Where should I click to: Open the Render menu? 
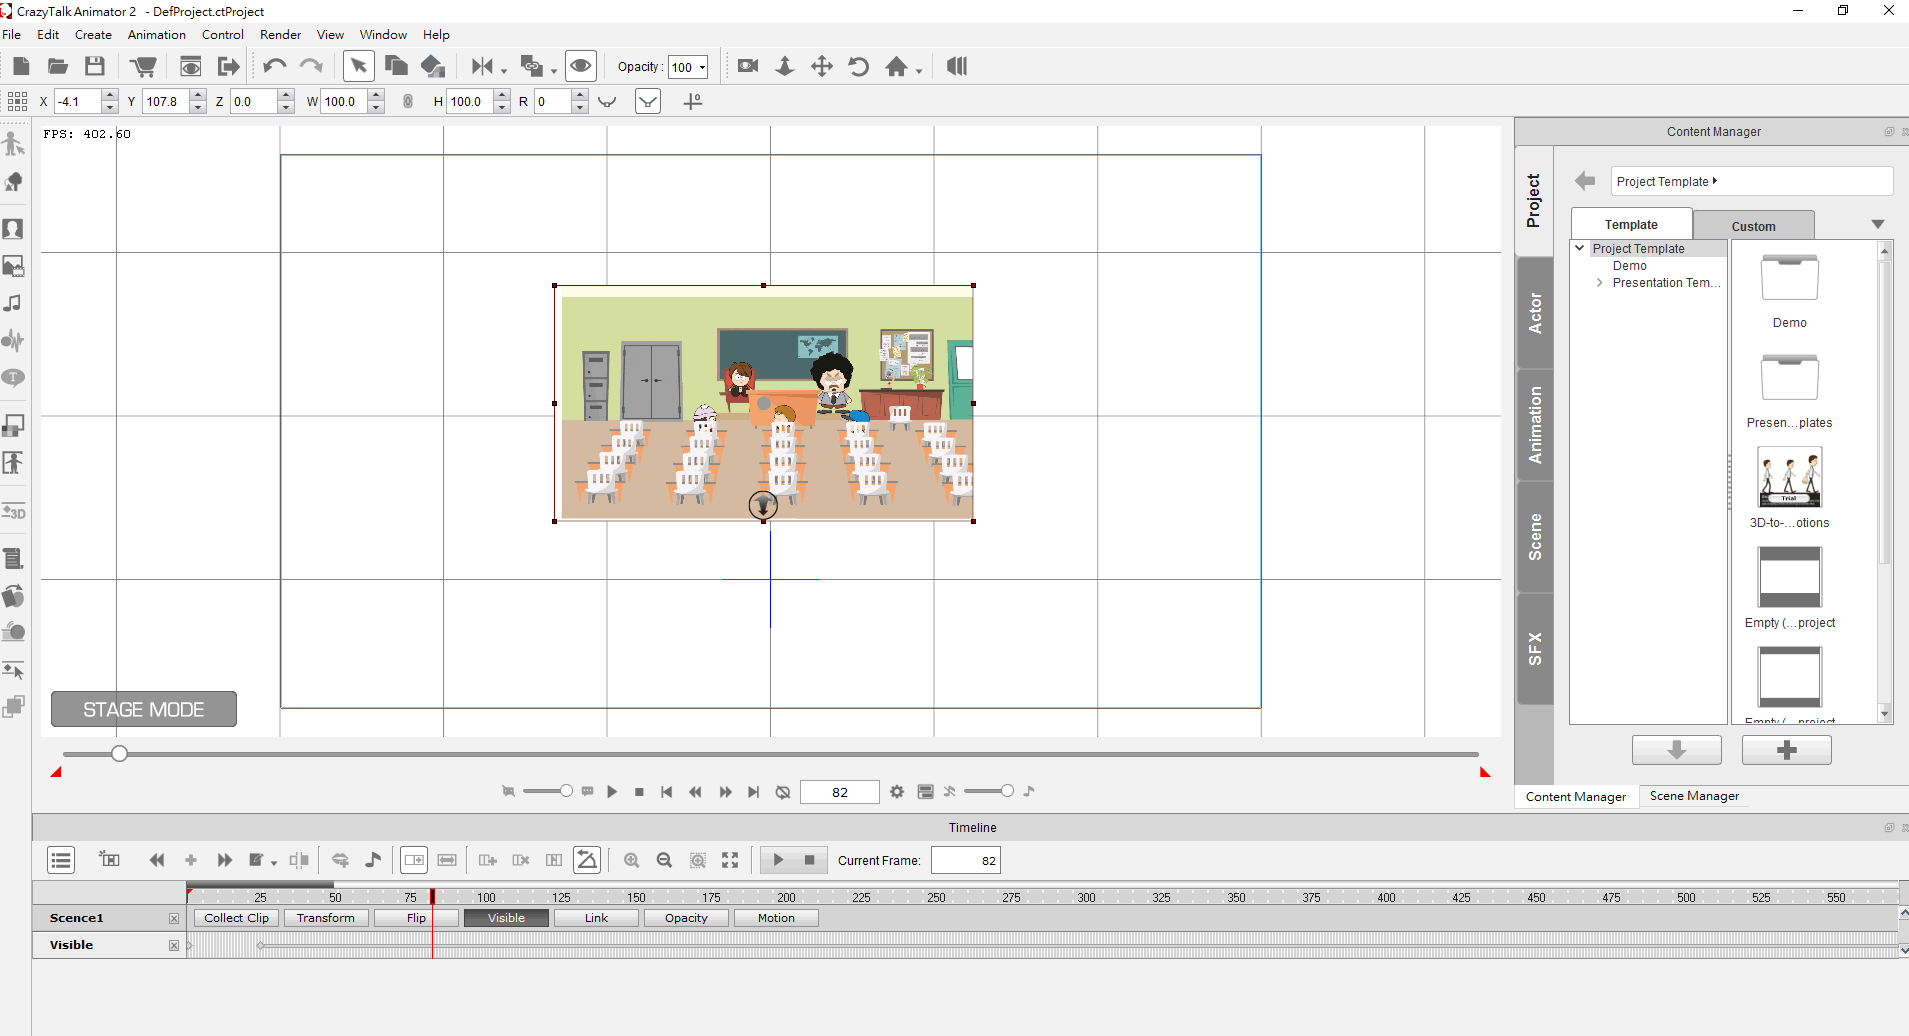tap(280, 34)
